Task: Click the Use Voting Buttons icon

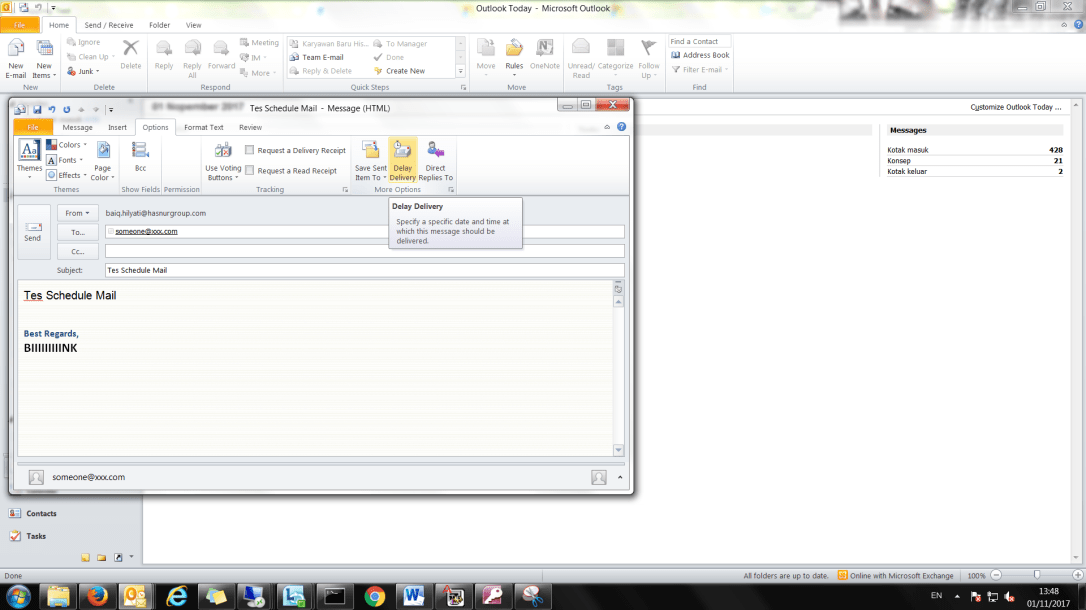Action: [x=222, y=151]
